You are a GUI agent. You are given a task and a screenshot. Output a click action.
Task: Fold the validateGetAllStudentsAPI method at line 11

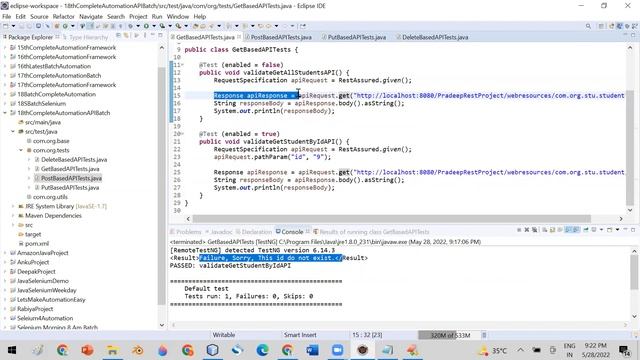tap(182, 65)
